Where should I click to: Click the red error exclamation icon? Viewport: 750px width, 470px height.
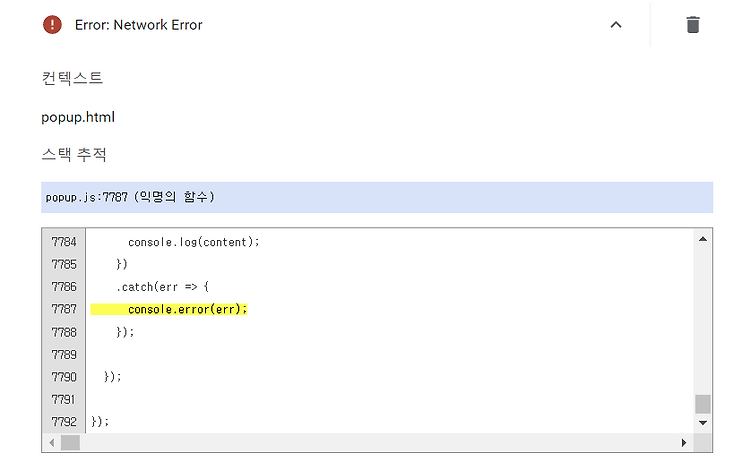(52, 24)
